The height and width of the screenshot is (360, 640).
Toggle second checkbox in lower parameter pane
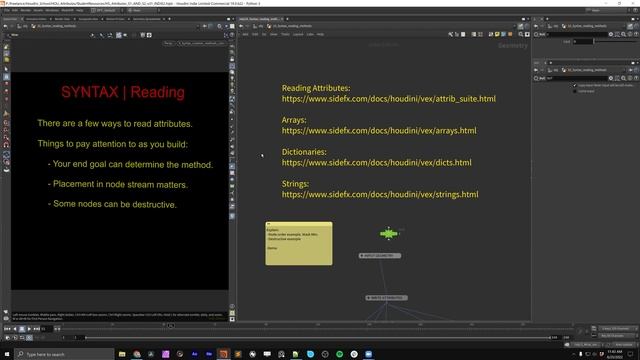(x=575, y=91)
